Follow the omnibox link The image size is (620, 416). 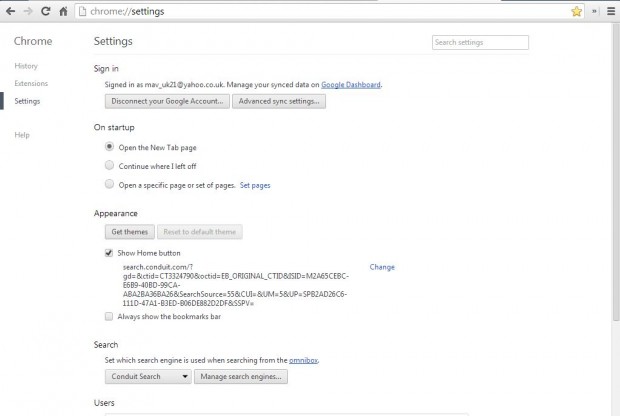[303, 360]
